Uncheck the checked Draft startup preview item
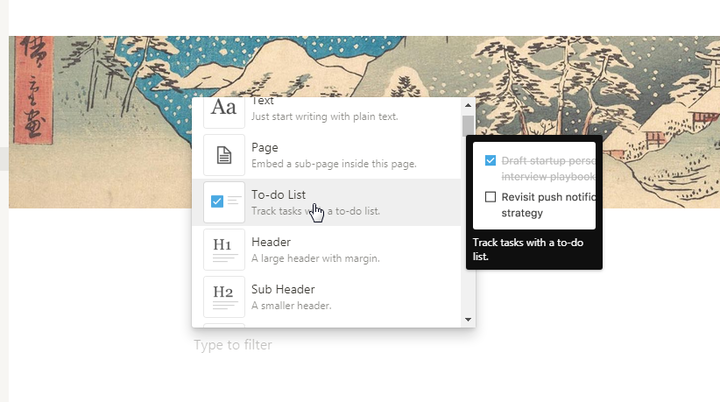 [490, 160]
